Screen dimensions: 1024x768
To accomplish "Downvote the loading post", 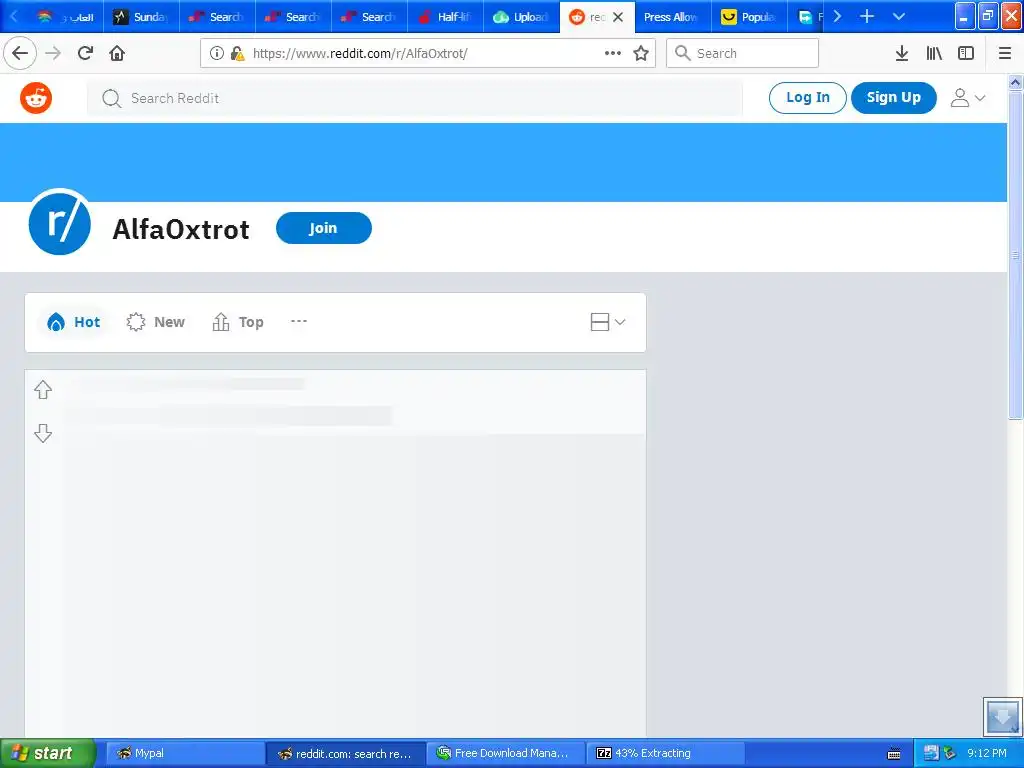I will pyautogui.click(x=43, y=433).
